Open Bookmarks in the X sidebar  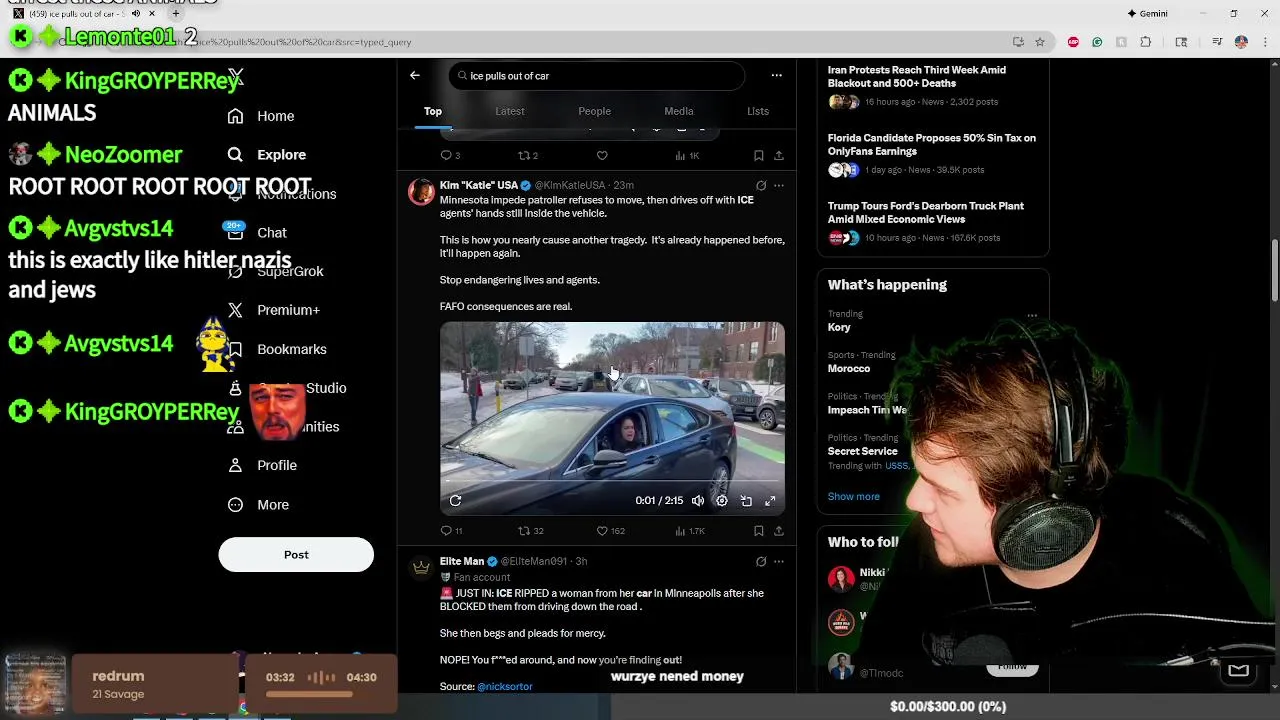click(277, 349)
